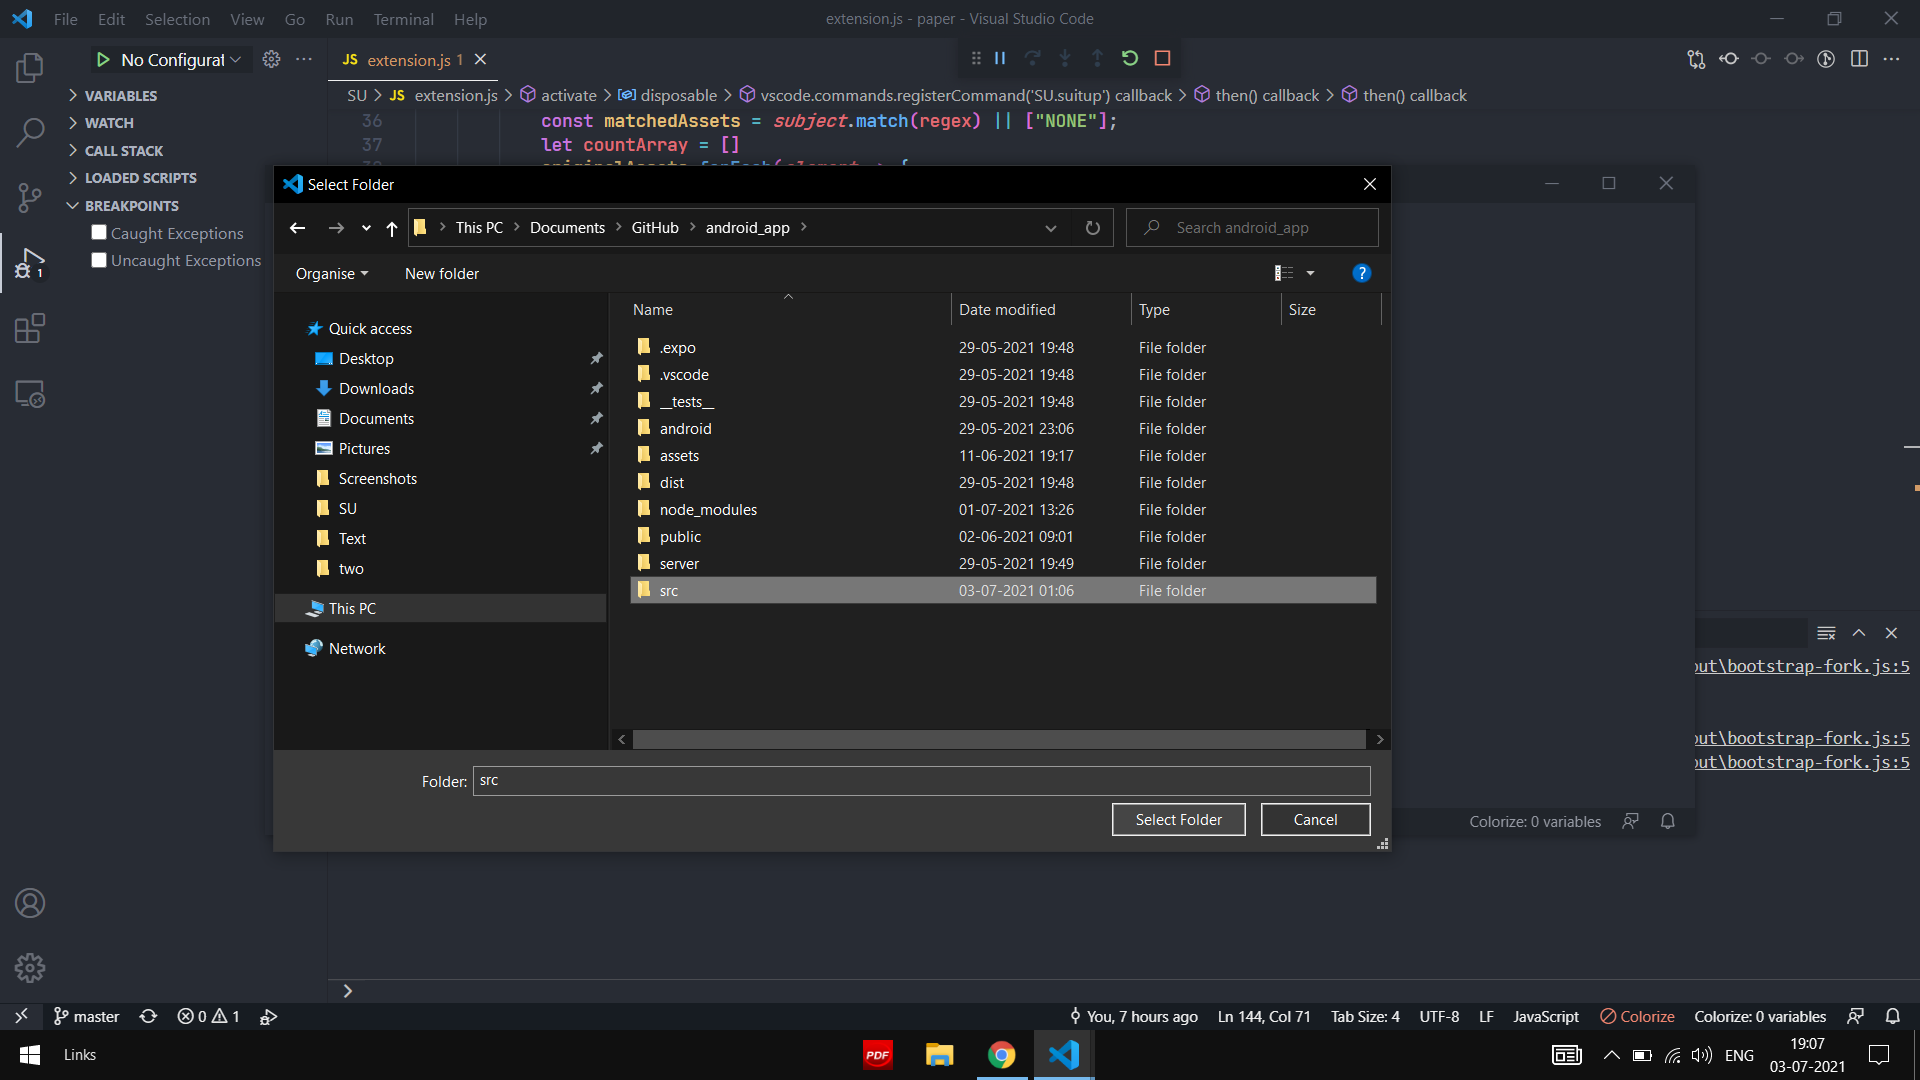Open File Explorer from the taskbar
1920x1080 pixels.
coord(939,1055)
